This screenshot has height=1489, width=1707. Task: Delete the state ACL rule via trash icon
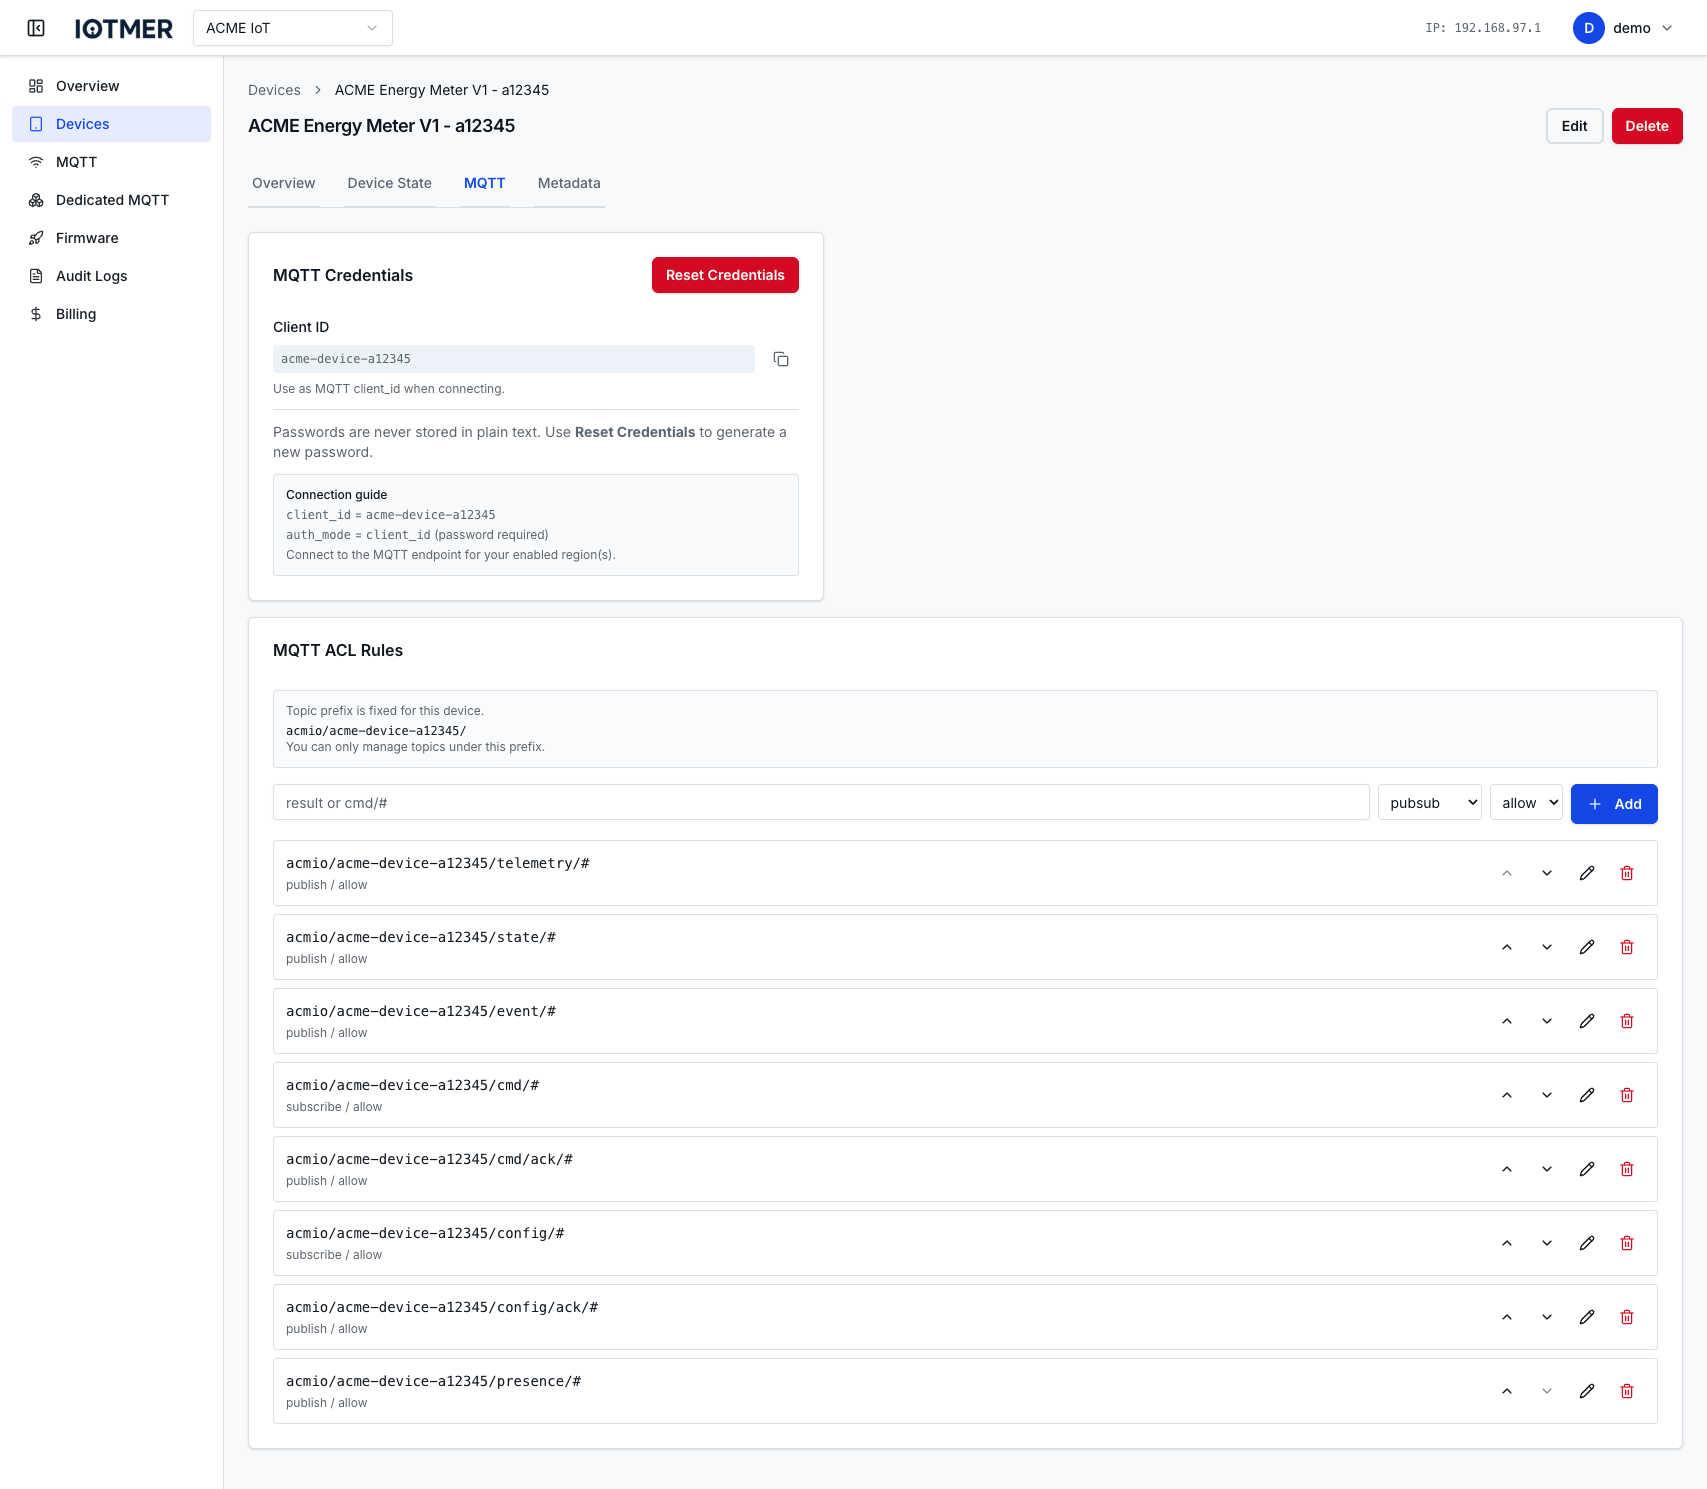[x=1627, y=946]
